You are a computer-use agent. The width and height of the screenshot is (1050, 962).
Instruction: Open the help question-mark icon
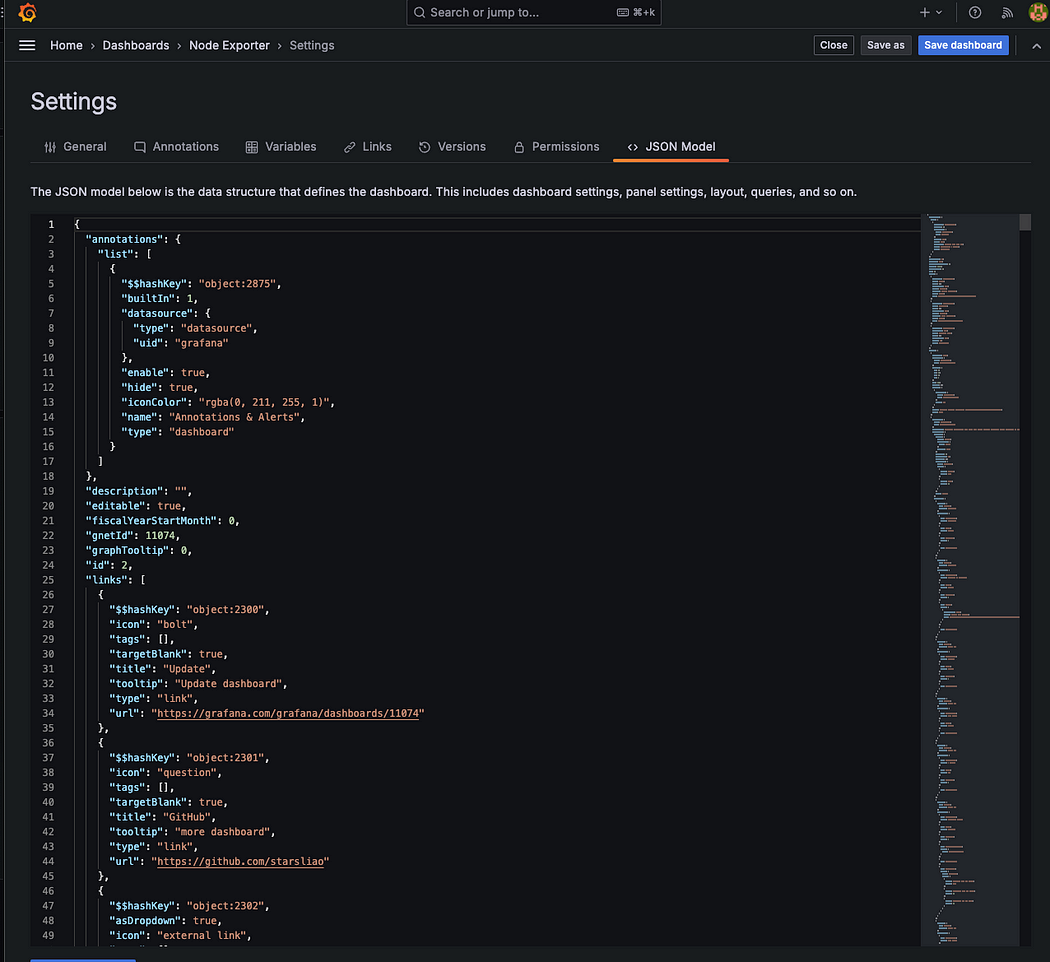[x=975, y=13]
